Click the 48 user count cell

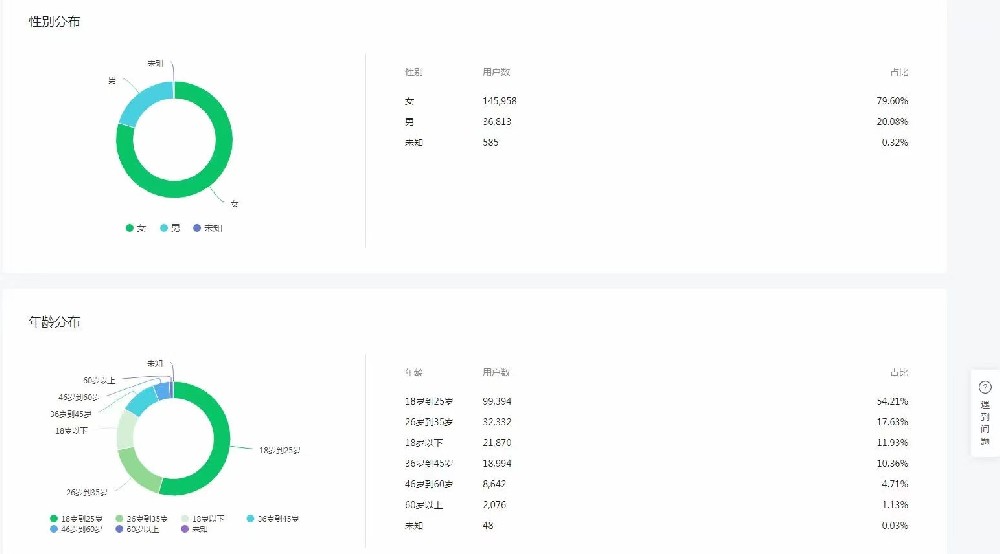[x=488, y=526]
